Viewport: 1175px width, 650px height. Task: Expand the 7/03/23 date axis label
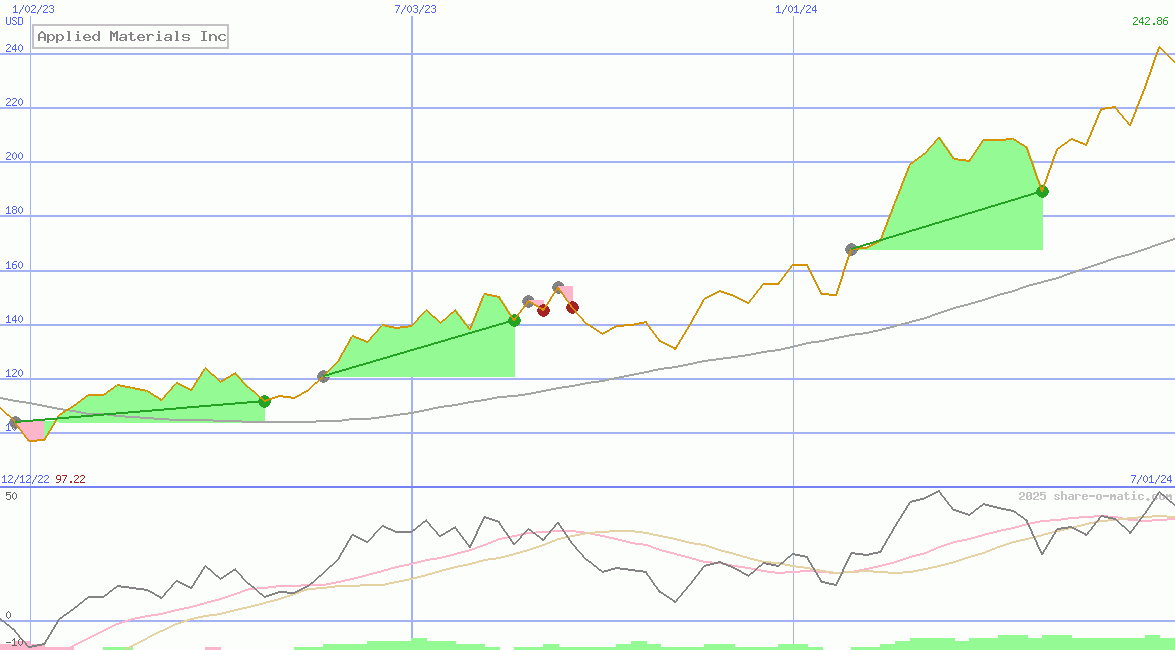coord(413,9)
